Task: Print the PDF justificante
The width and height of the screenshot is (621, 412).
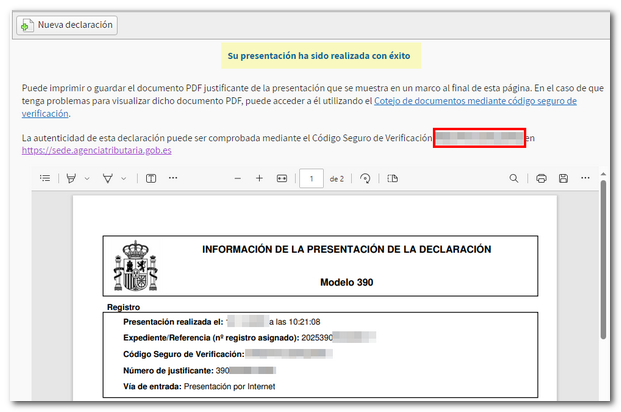Action: [x=541, y=178]
